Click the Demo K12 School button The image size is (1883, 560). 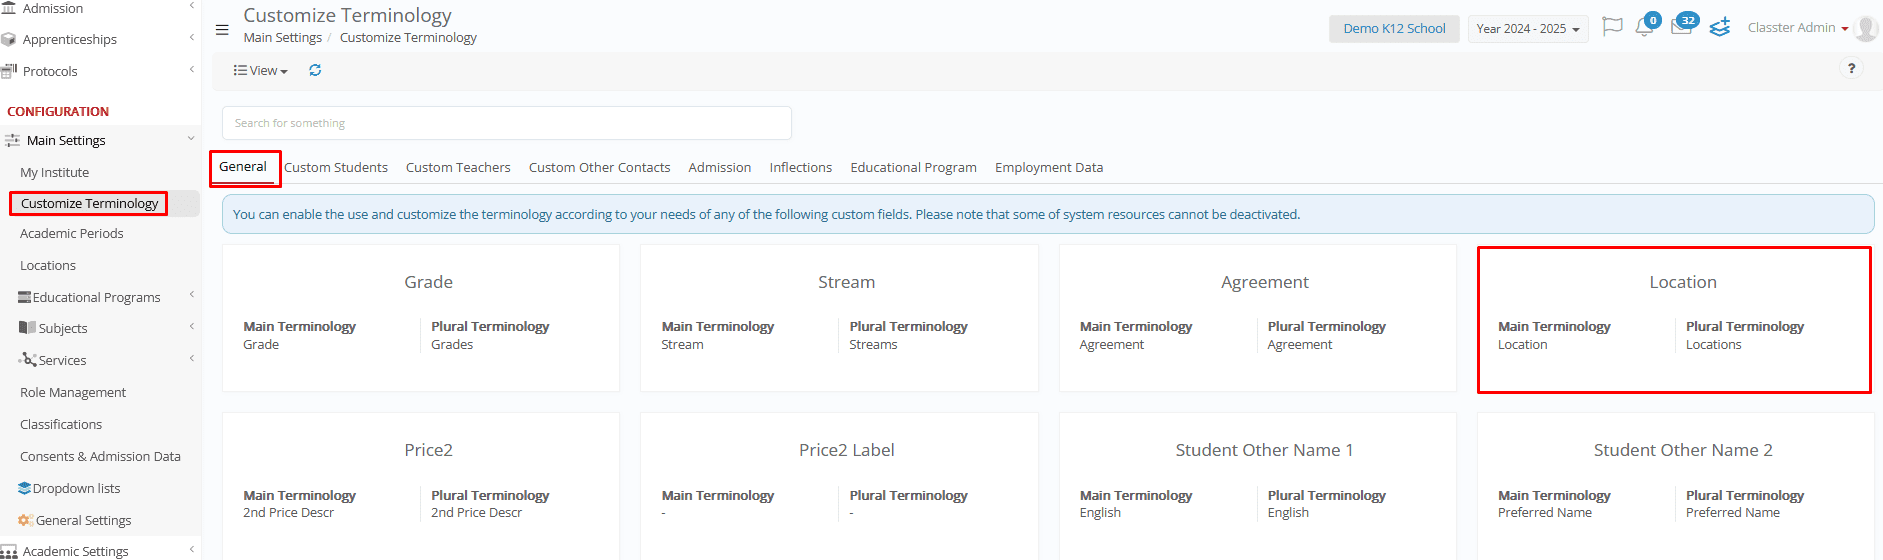[x=1394, y=29]
